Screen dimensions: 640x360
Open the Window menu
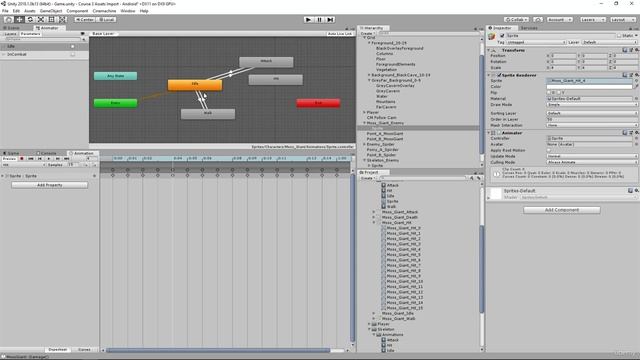(x=128, y=11)
